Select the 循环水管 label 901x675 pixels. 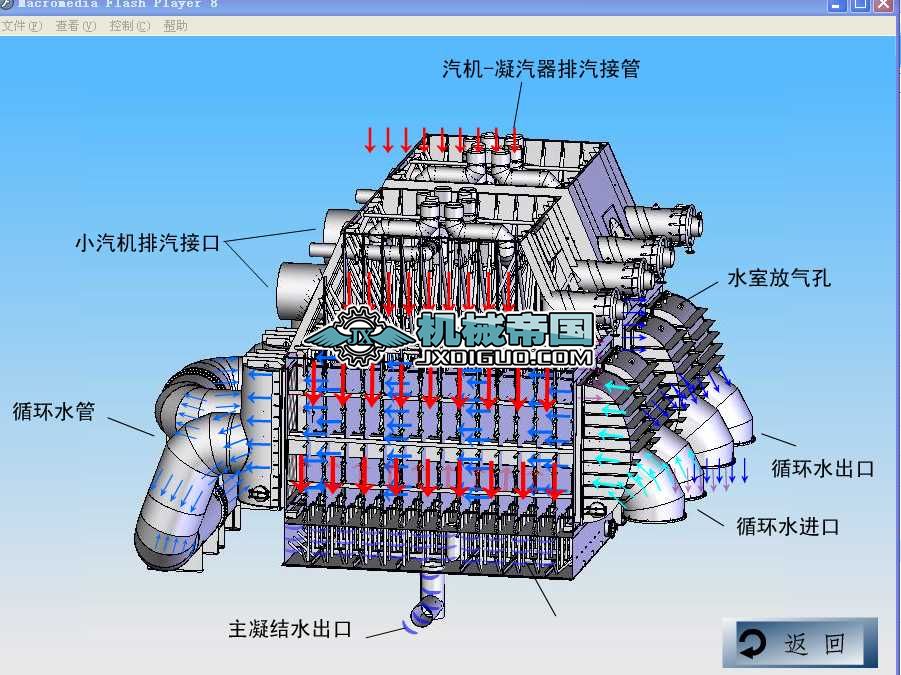coord(51,410)
